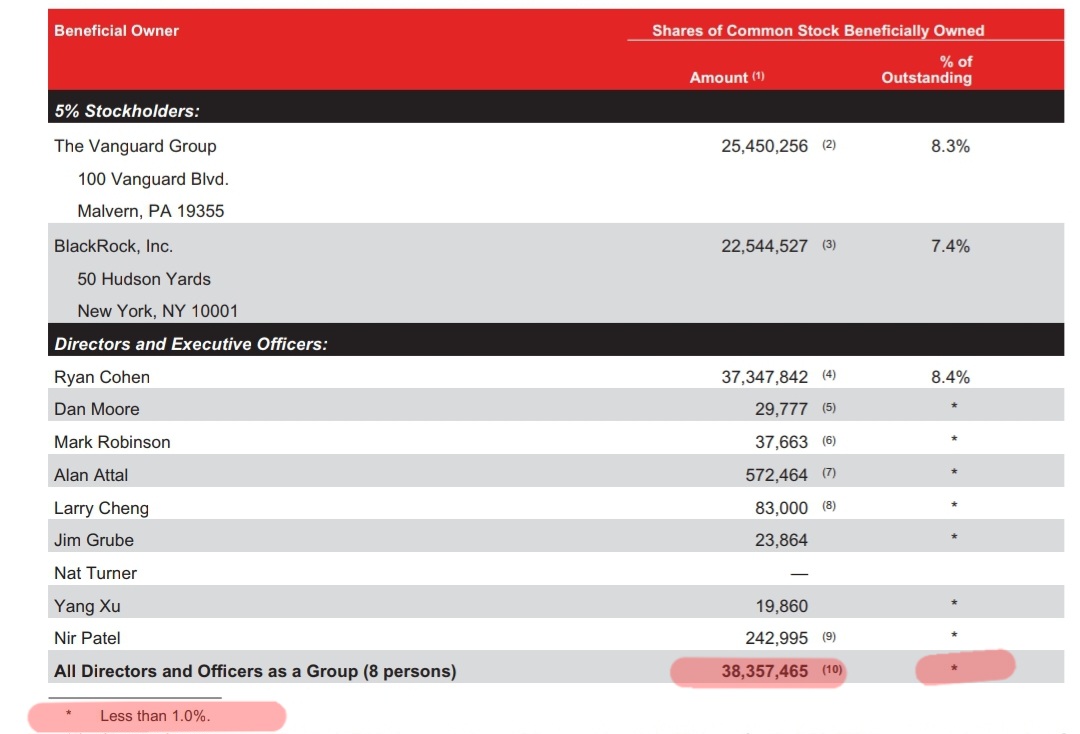Click footnote marker (4) in Ryan Cohen row
The width and height of the screenshot is (1080, 734).
[829, 375]
